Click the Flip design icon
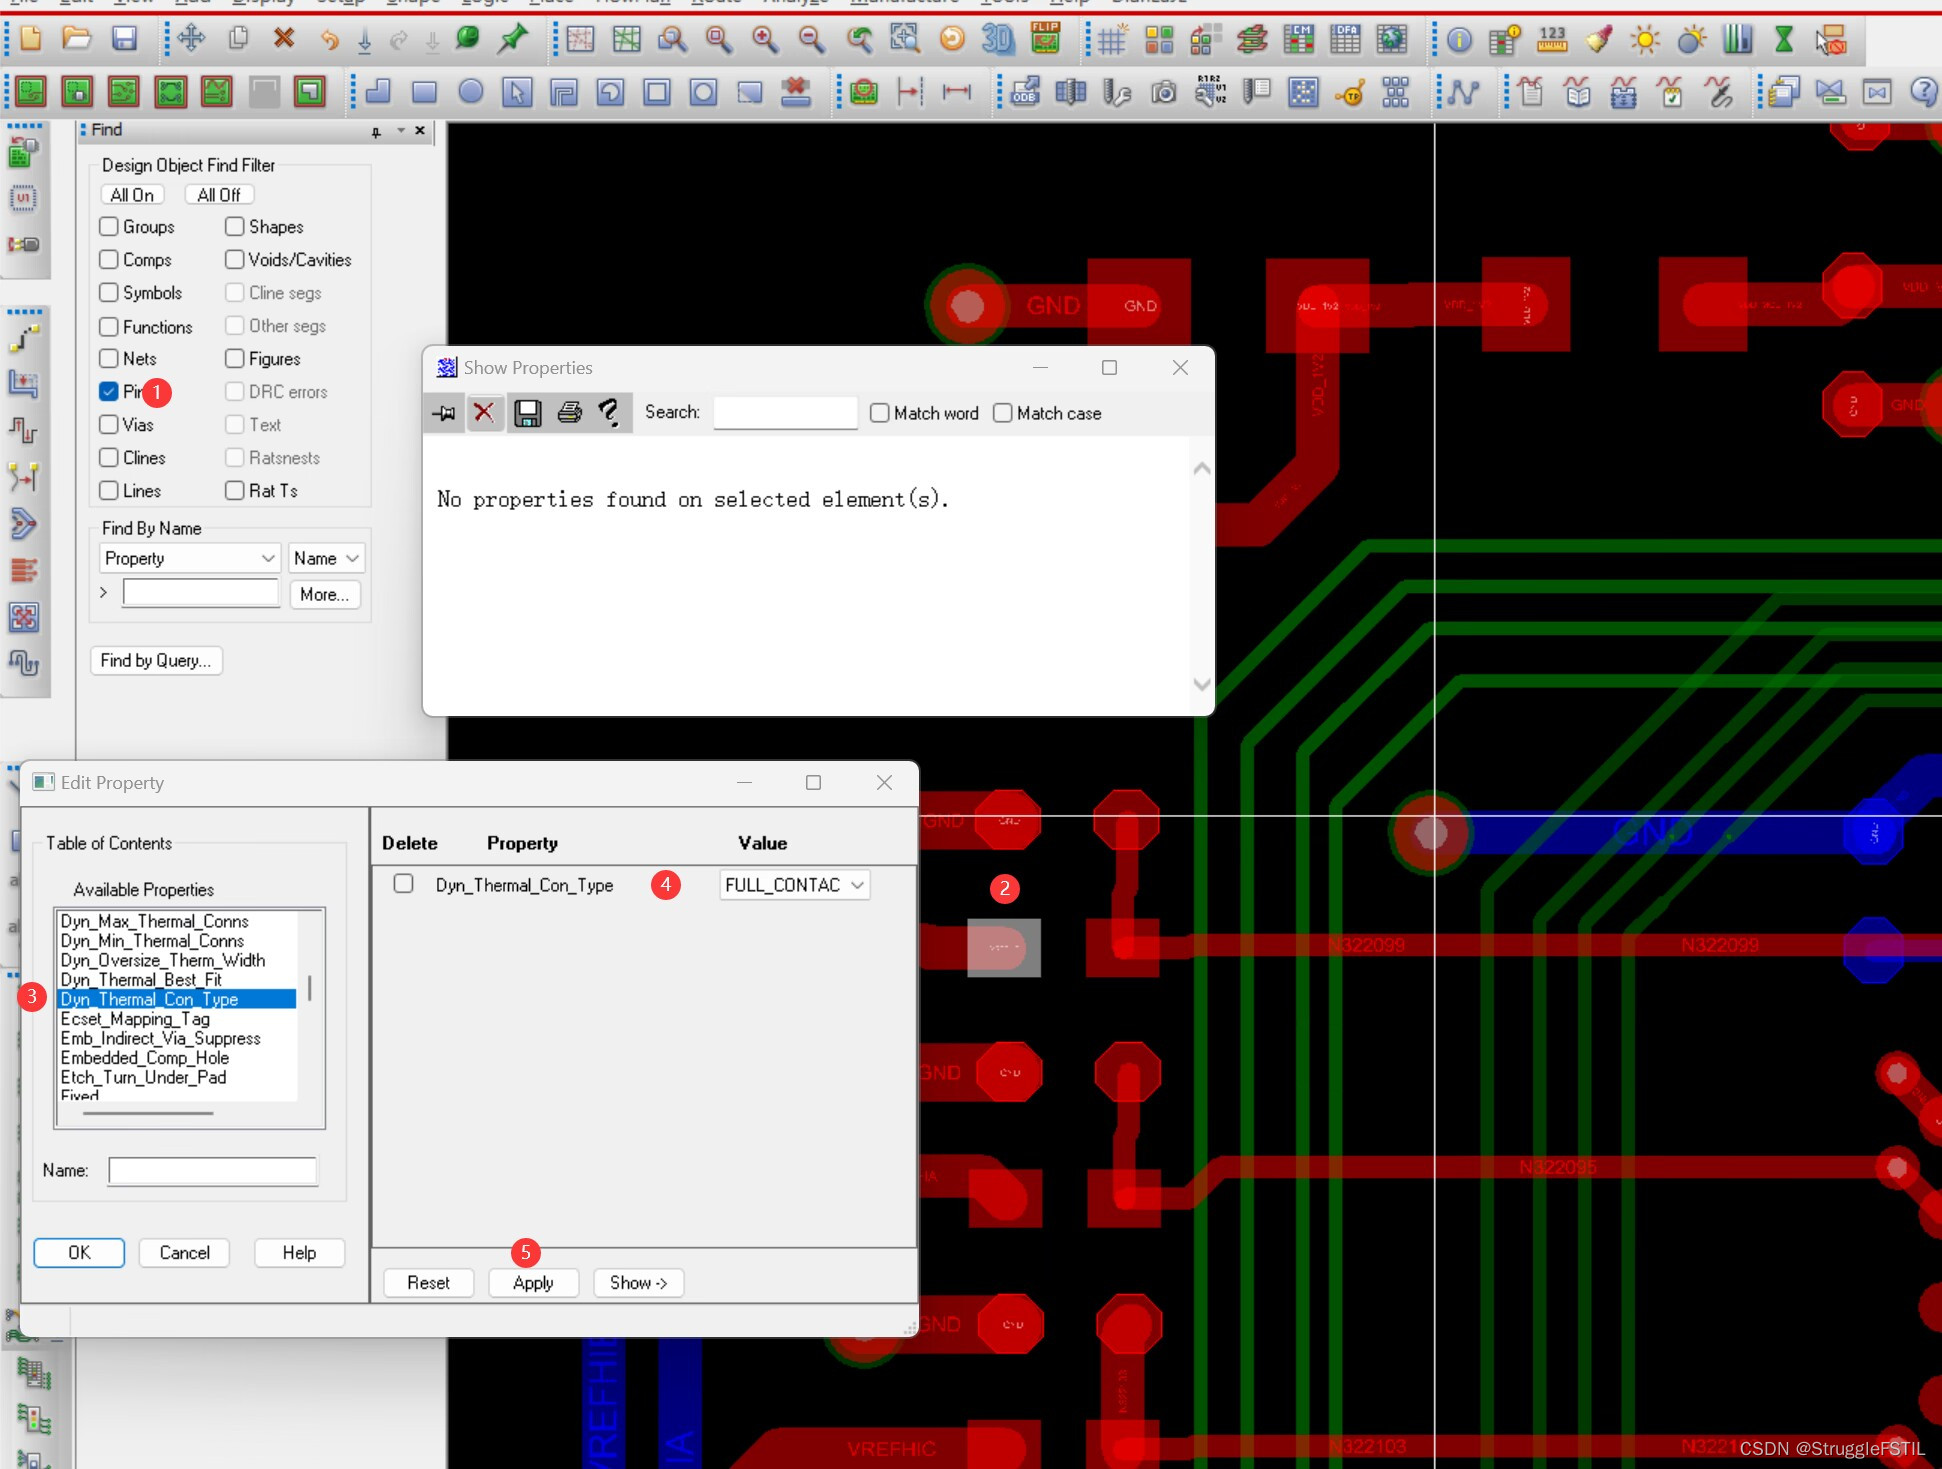The width and height of the screenshot is (1942, 1469). pos(1045,39)
